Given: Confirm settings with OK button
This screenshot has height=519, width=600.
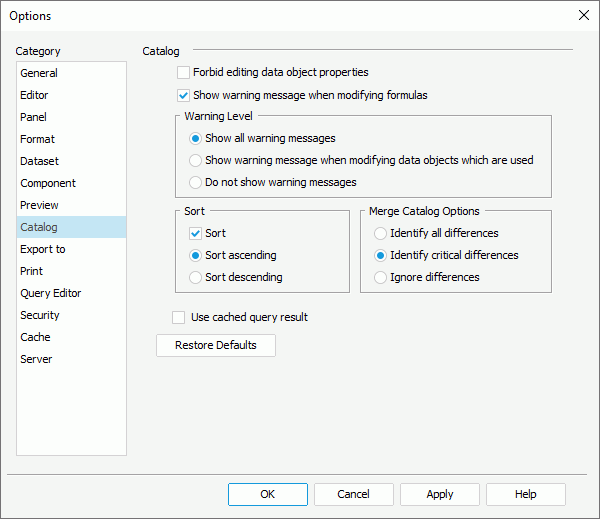Looking at the screenshot, I should coord(268,495).
